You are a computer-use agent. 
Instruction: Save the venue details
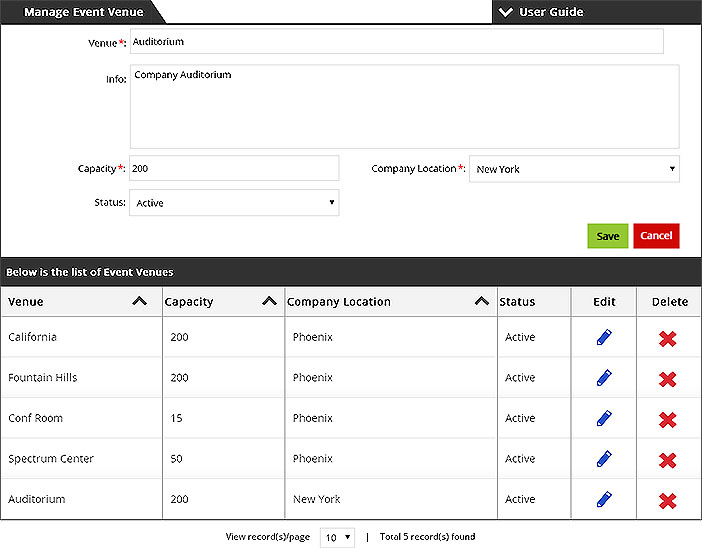608,236
